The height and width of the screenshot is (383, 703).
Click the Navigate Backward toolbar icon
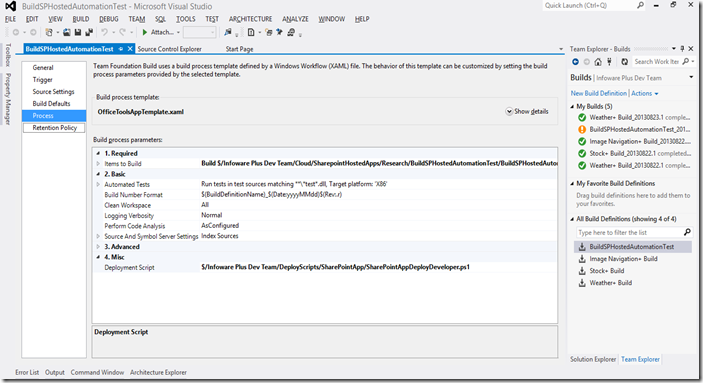[16, 32]
